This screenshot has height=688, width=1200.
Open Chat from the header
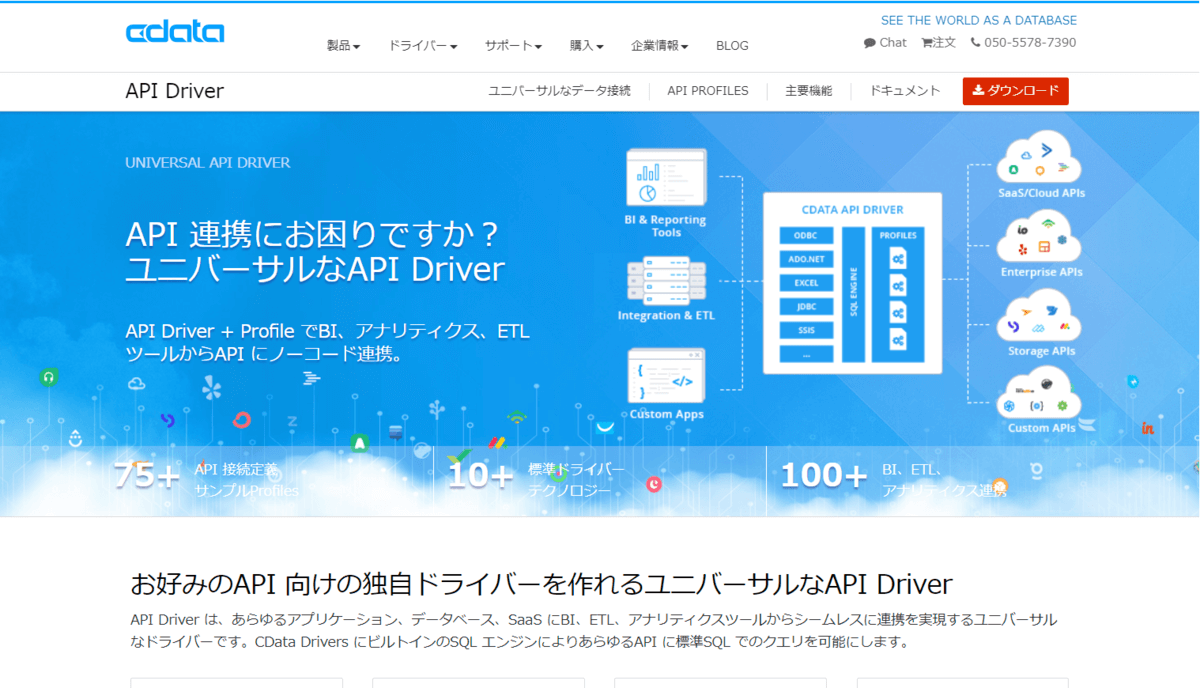pyautogui.click(x=885, y=42)
